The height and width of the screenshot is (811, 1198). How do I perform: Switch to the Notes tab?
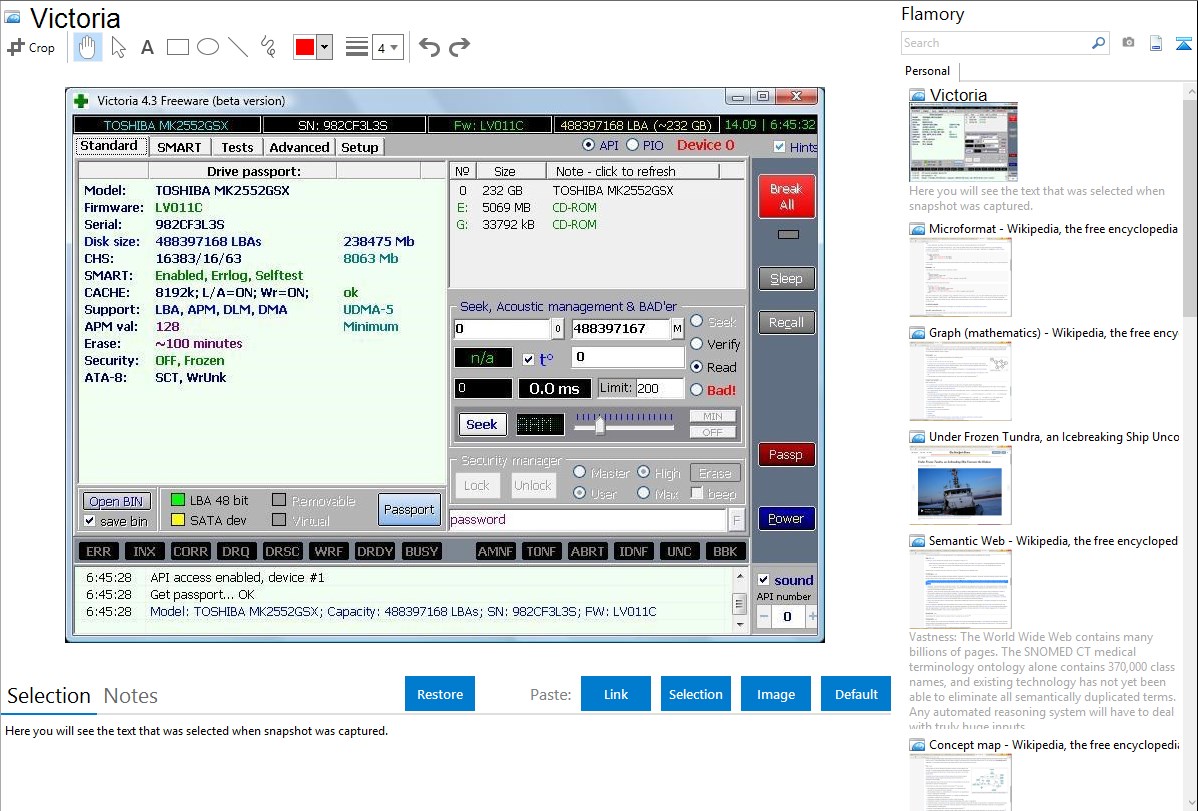click(x=131, y=696)
